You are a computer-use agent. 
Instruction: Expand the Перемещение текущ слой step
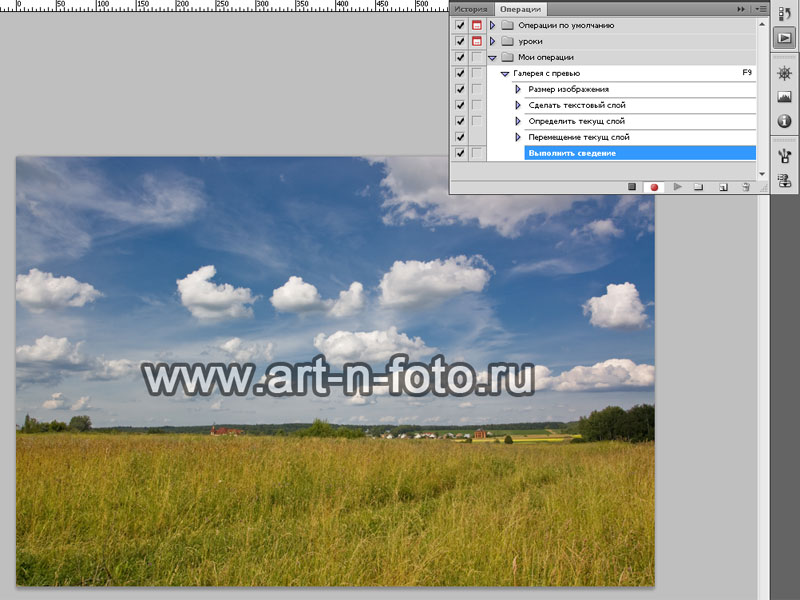click(x=518, y=137)
